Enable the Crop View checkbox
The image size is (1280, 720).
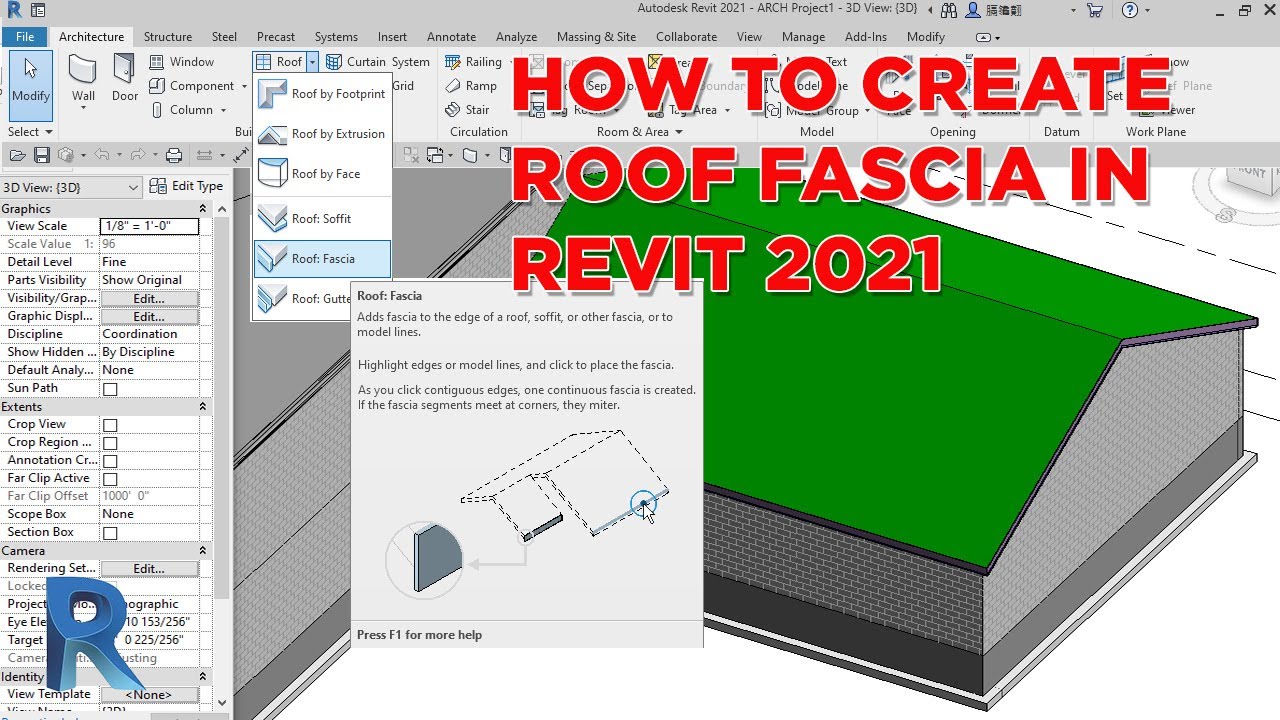click(x=110, y=425)
